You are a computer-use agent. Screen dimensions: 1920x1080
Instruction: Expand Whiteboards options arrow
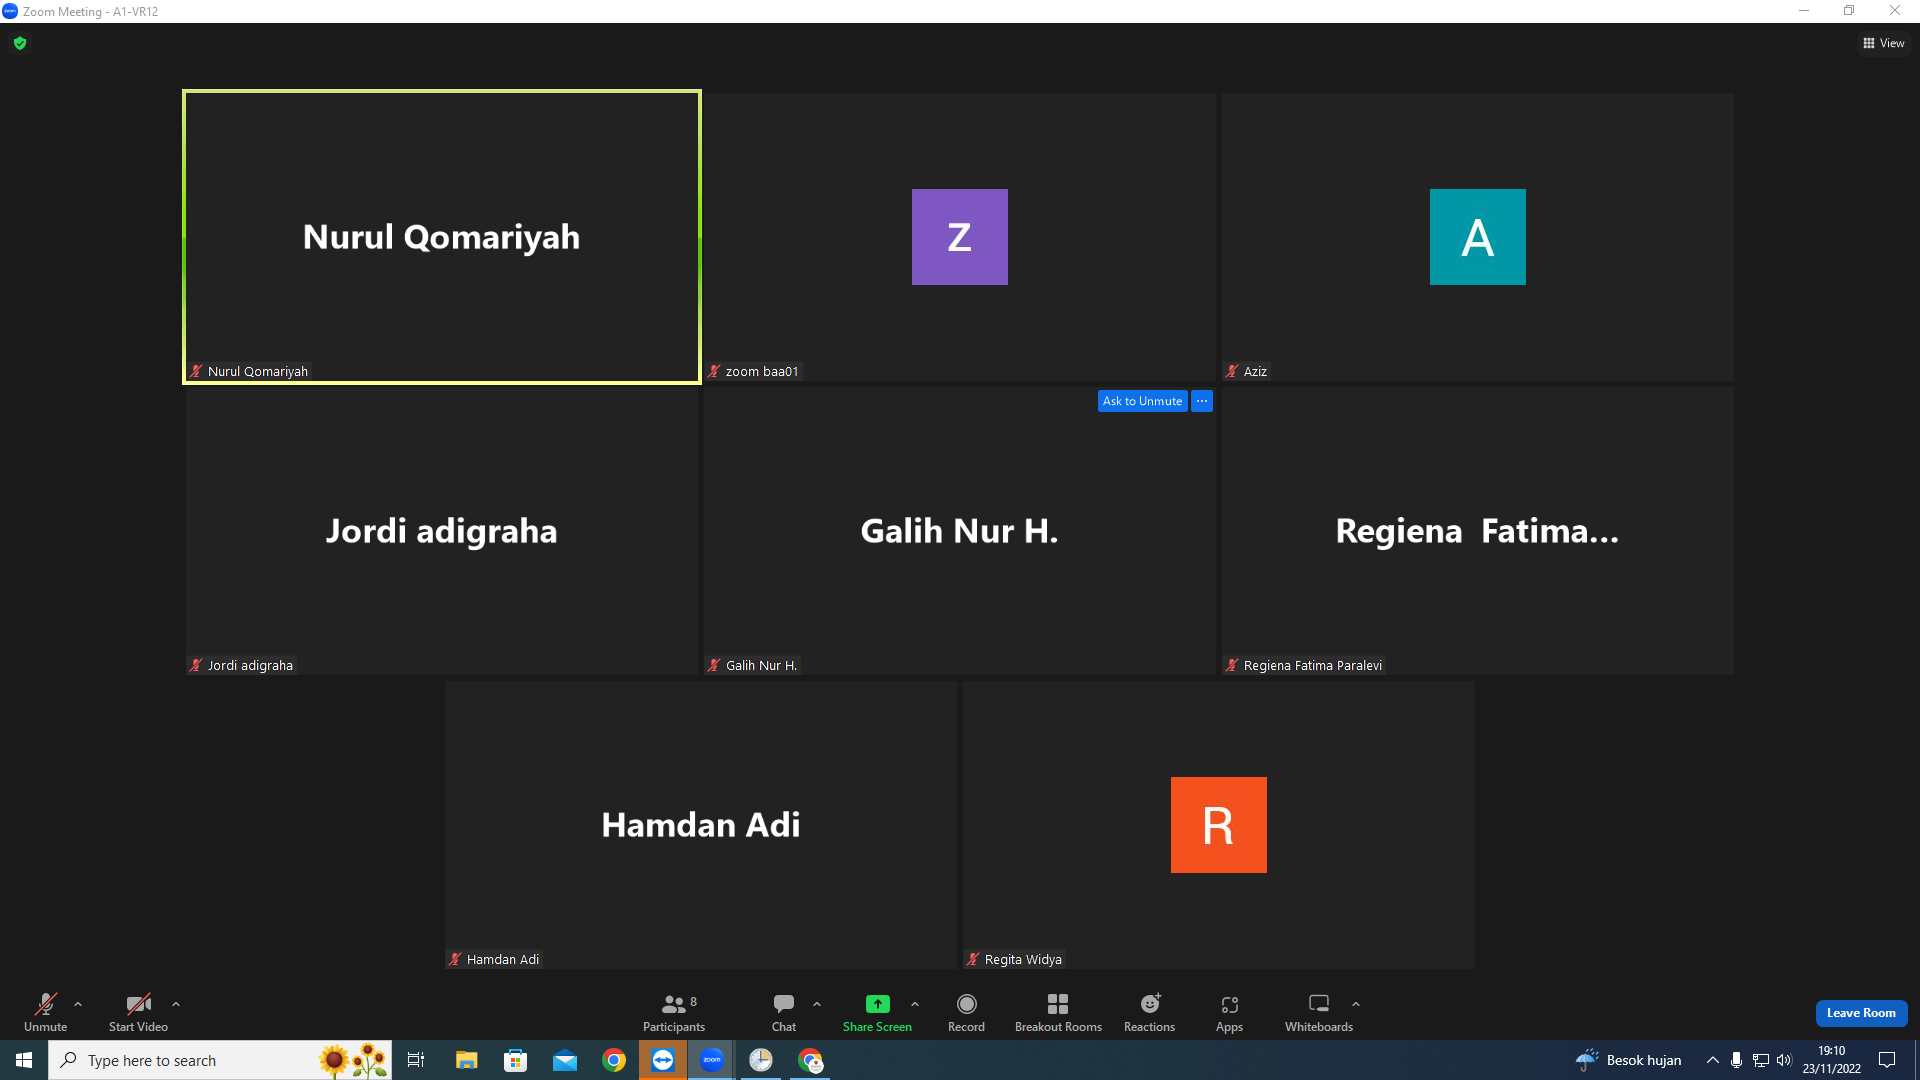click(1356, 1004)
